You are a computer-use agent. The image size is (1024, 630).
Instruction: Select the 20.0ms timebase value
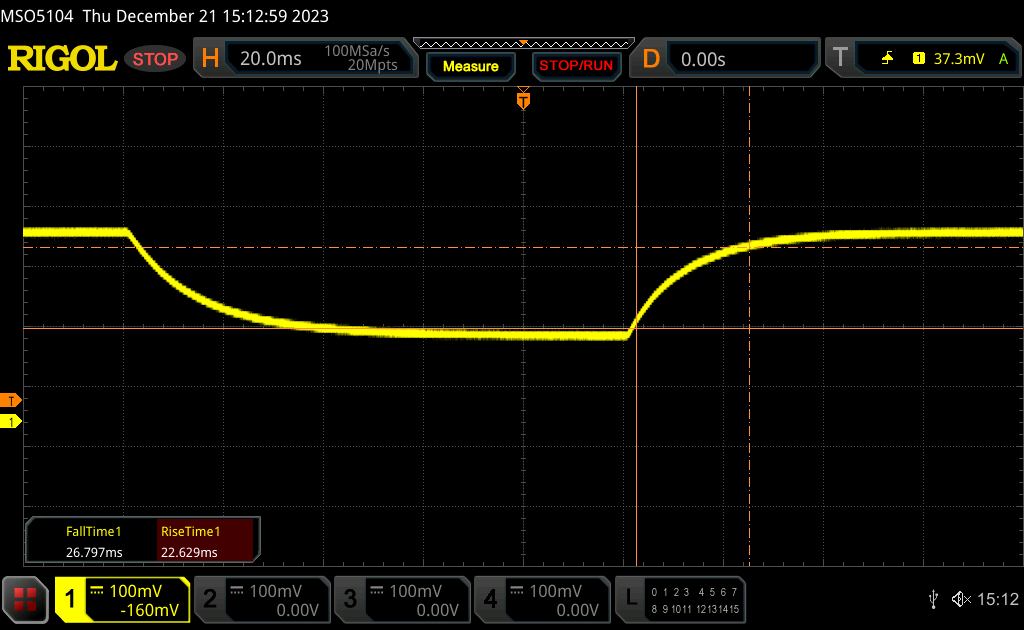point(270,59)
